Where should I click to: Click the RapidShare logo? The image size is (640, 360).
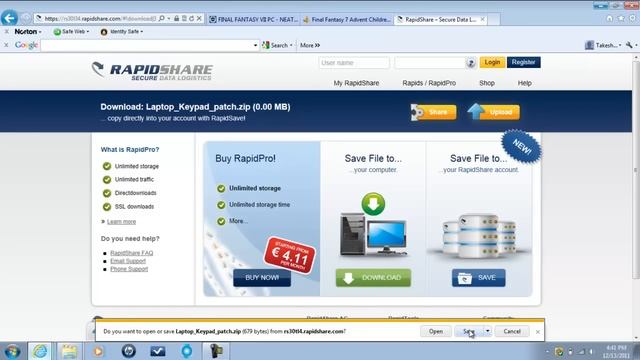tap(152, 71)
